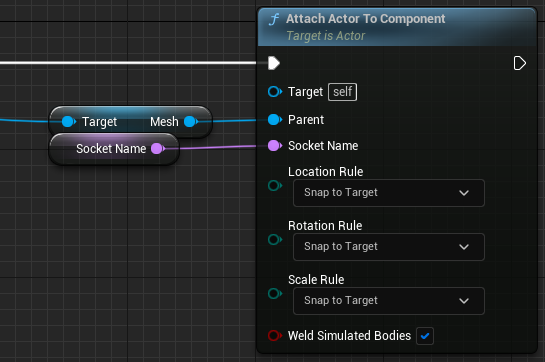Image resolution: width=545 pixels, height=362 pixels.
Task: Click the Weld Simulated Bodies red pin
Action: tap(275, 336)
